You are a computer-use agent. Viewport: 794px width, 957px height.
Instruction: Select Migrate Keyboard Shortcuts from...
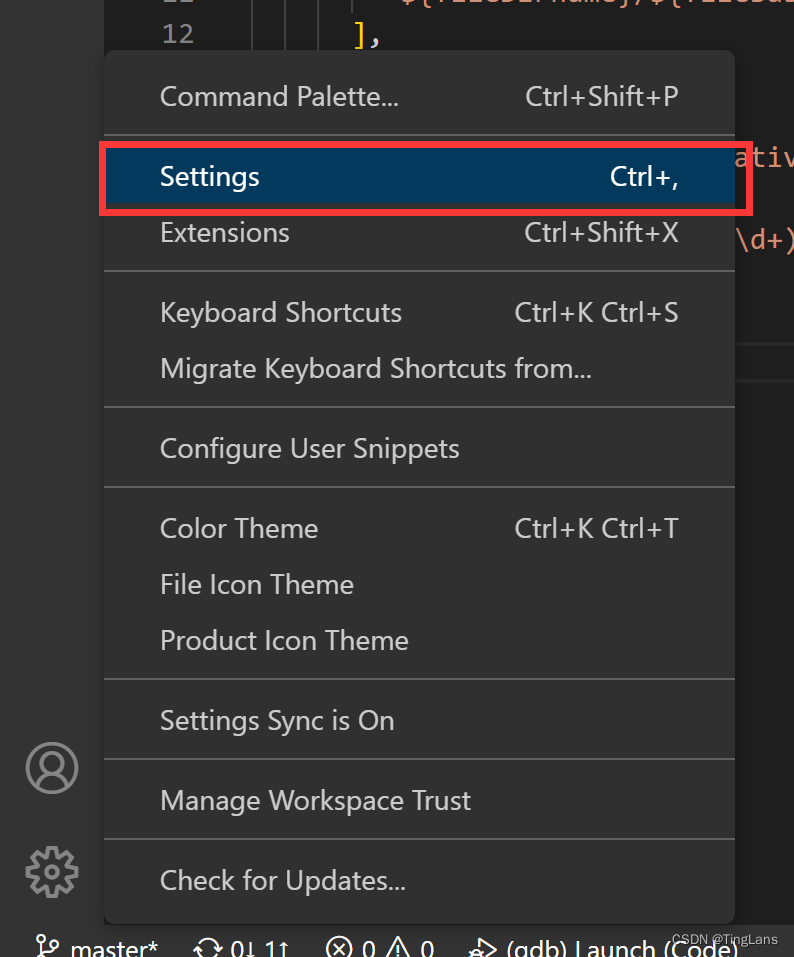[419, 369]
